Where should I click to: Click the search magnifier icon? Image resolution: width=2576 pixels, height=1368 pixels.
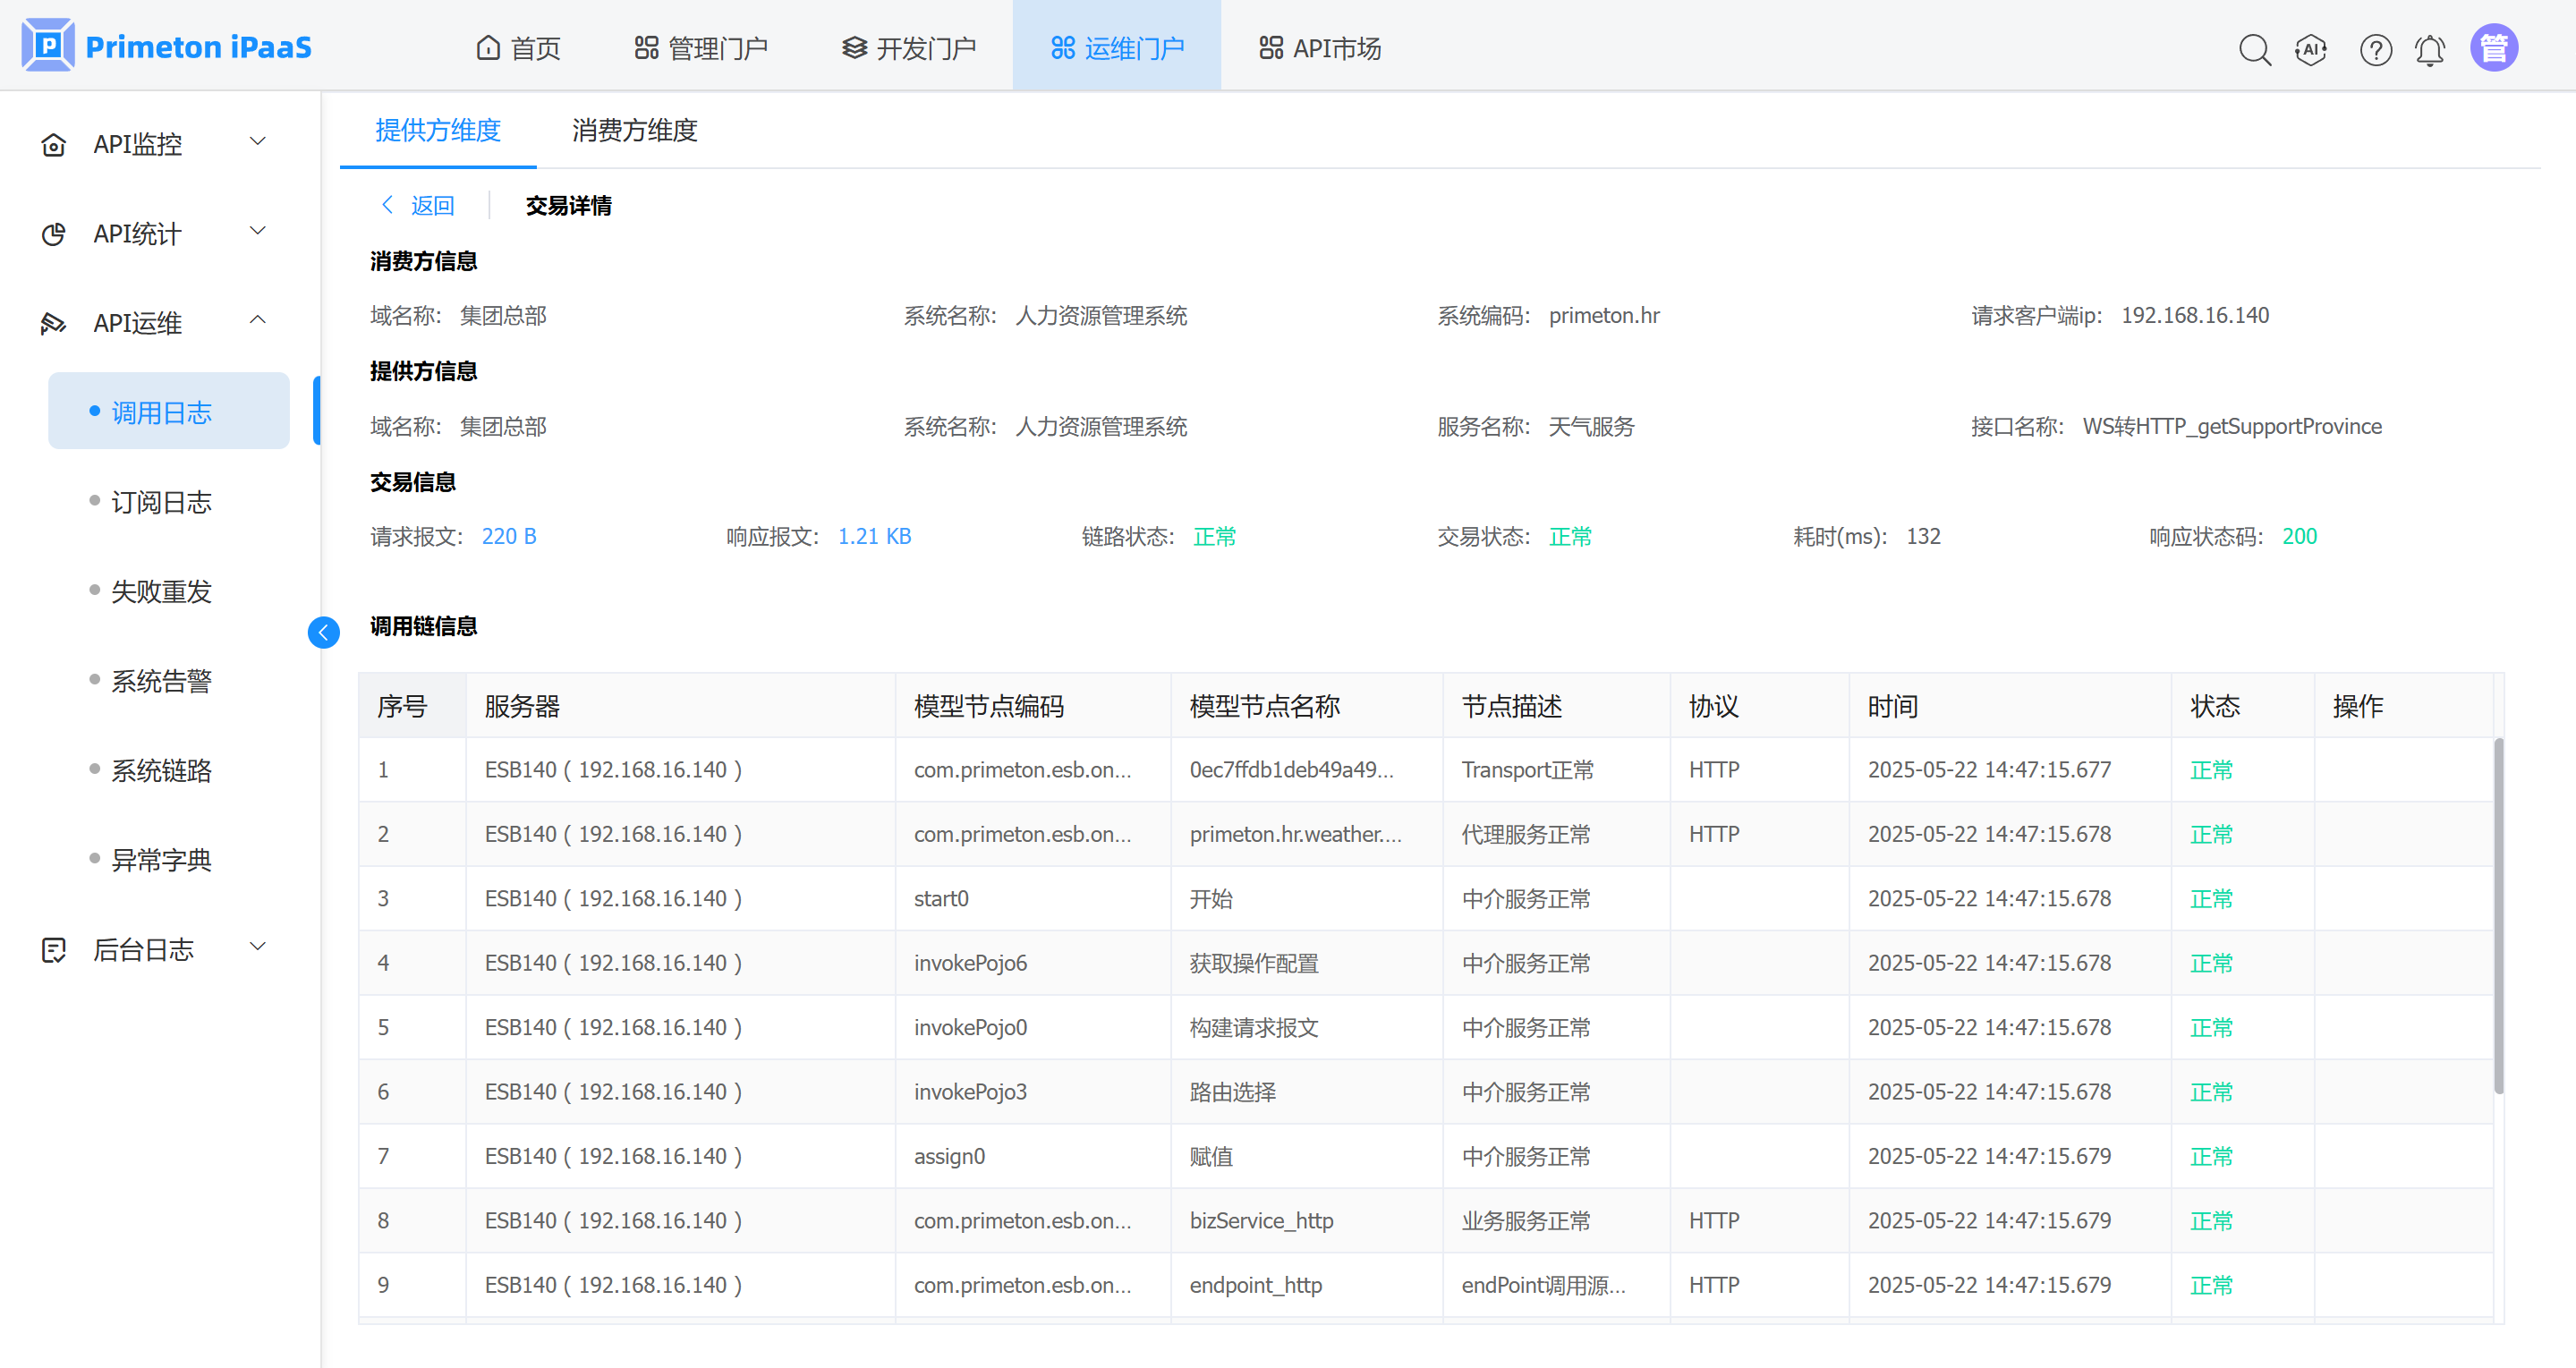point(2254,49)
